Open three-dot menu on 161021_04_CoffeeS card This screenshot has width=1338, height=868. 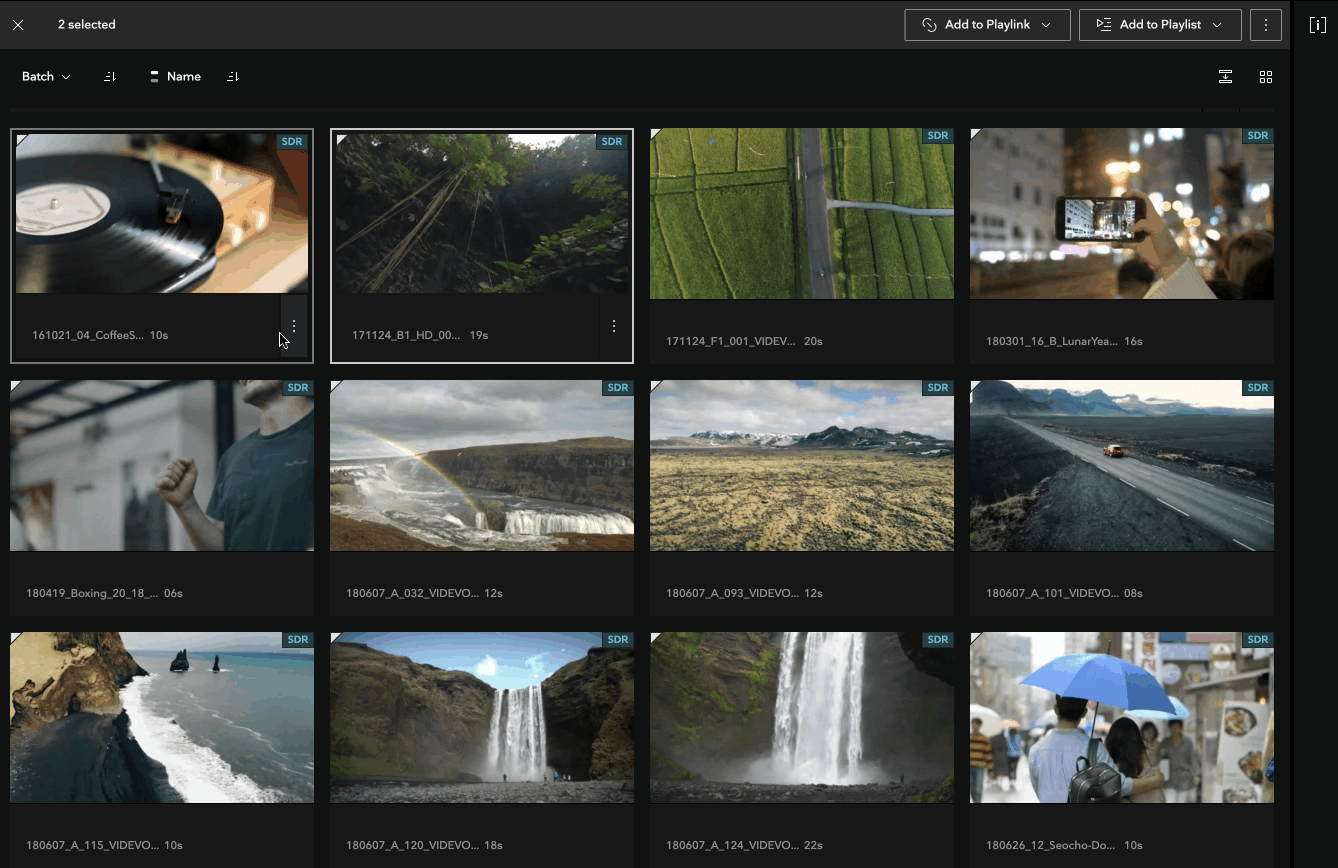tap(294, 326)
